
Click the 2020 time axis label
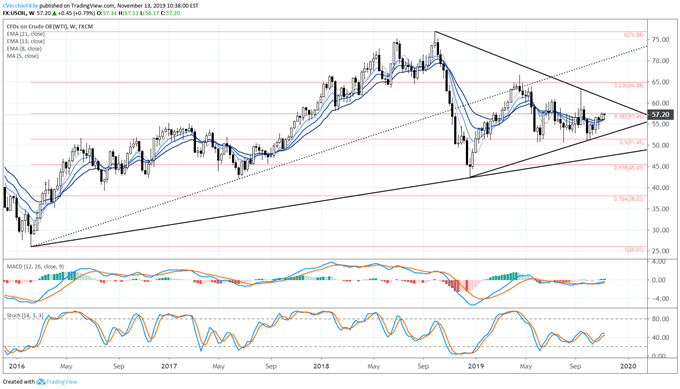coord(628,366)
